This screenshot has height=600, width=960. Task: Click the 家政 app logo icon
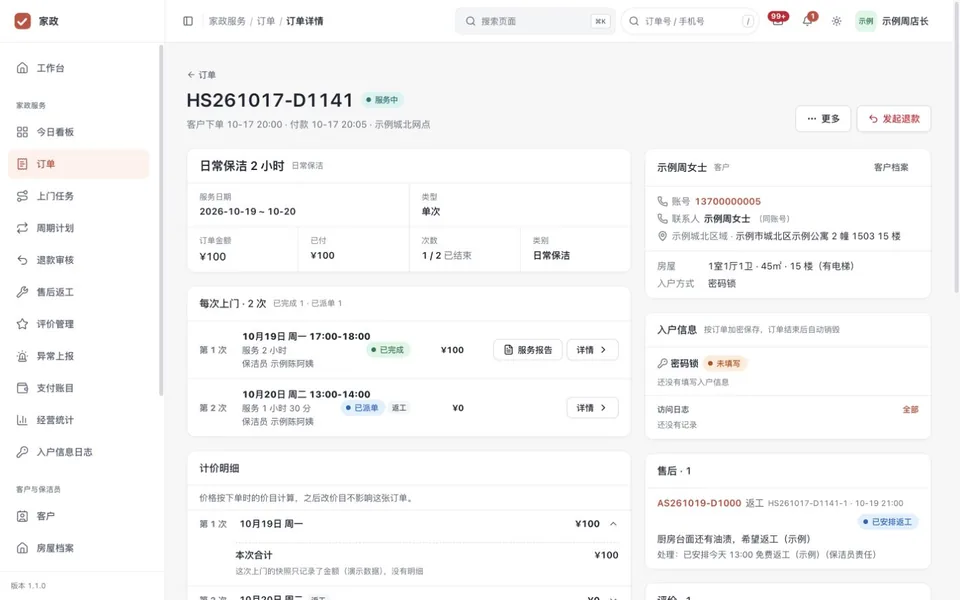click(23, 21)
